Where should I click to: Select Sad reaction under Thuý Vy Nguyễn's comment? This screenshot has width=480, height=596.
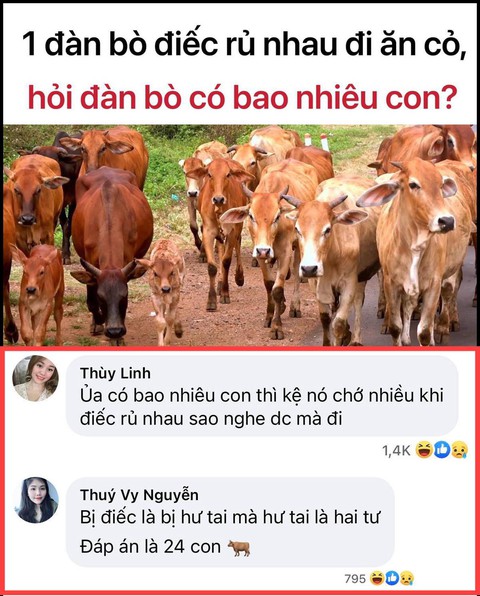click(x=406, y=578)
